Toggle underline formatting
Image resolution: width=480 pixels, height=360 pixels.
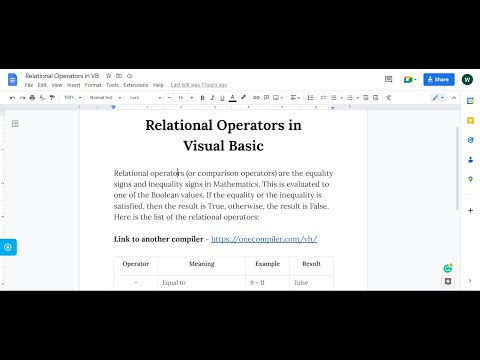tap(222, 98)
